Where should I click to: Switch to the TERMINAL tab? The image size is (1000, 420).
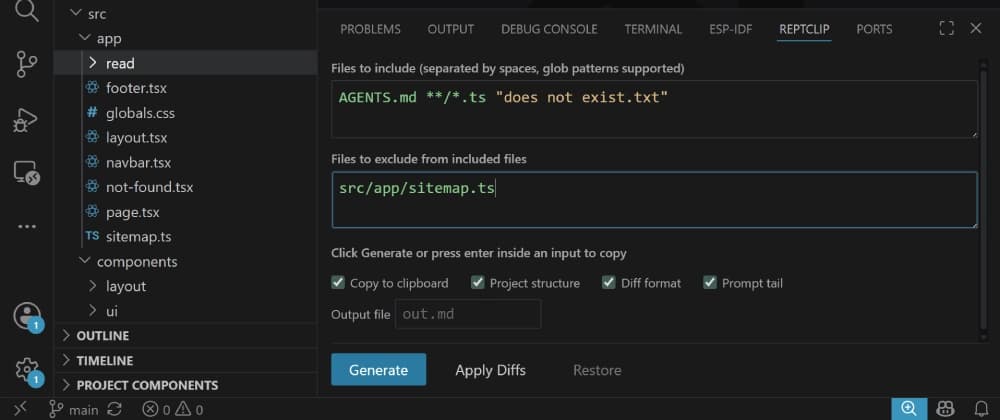[653, 29]
